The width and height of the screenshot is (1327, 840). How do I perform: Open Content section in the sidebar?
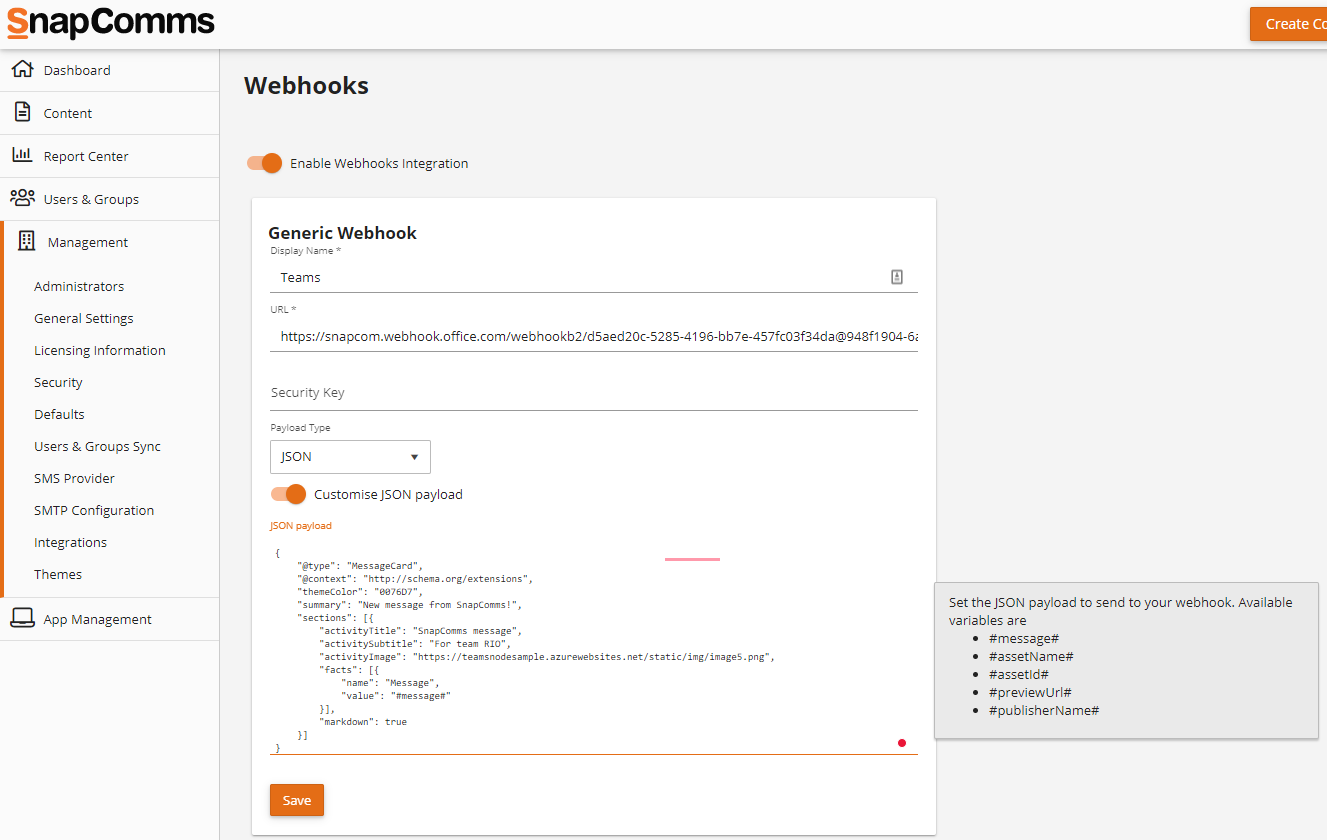point(109,113)
